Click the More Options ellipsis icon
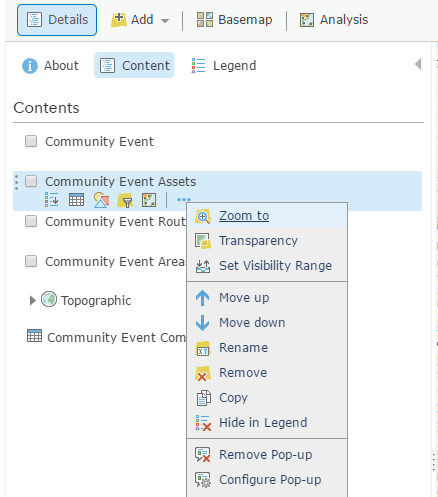The image size is (438, 497). [184, 200]
